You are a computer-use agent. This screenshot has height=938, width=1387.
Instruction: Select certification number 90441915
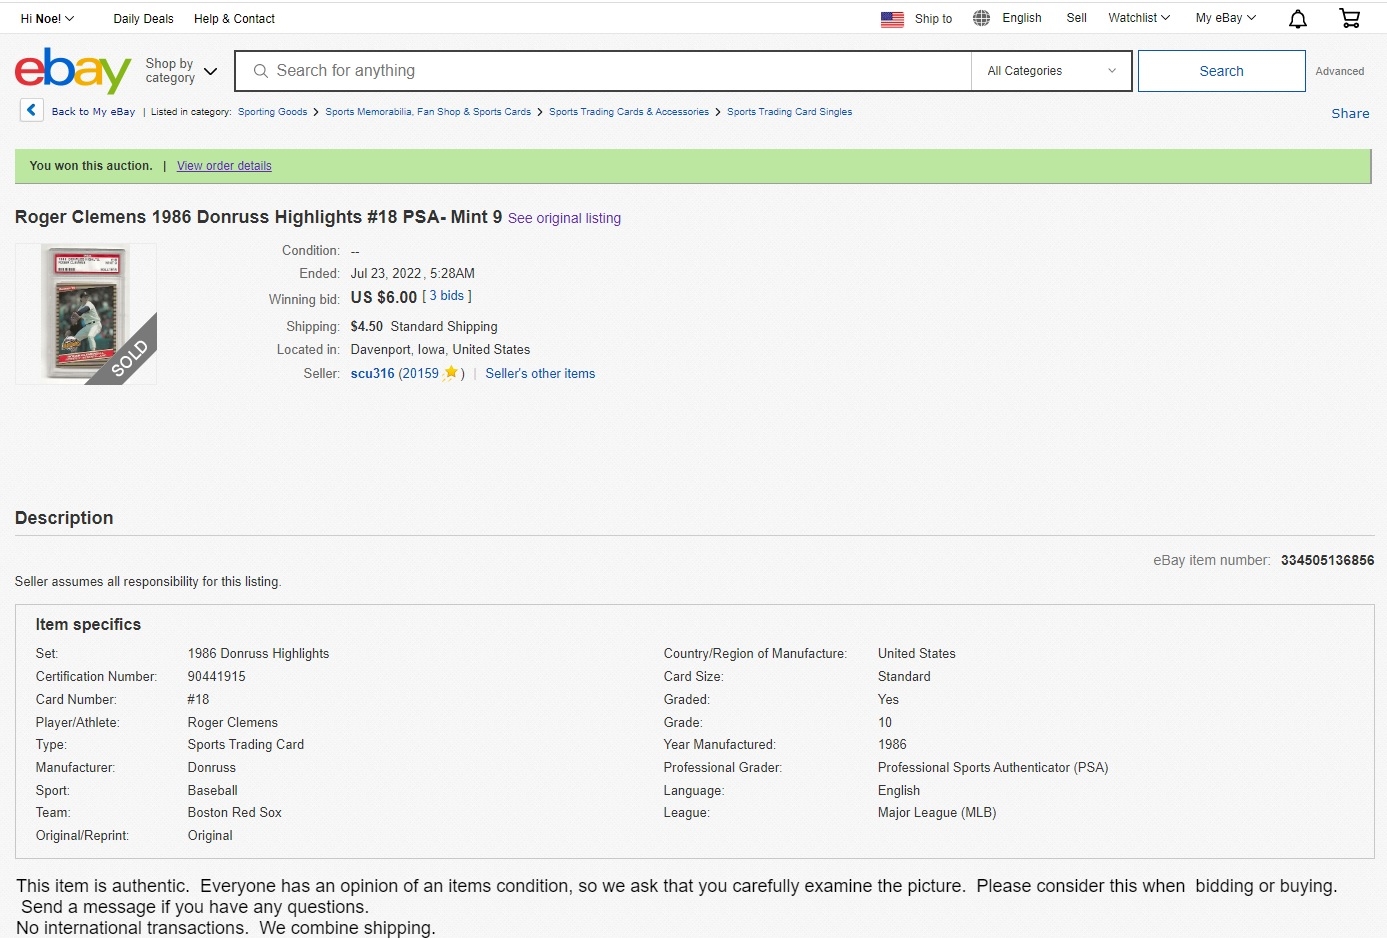point(217,676)
